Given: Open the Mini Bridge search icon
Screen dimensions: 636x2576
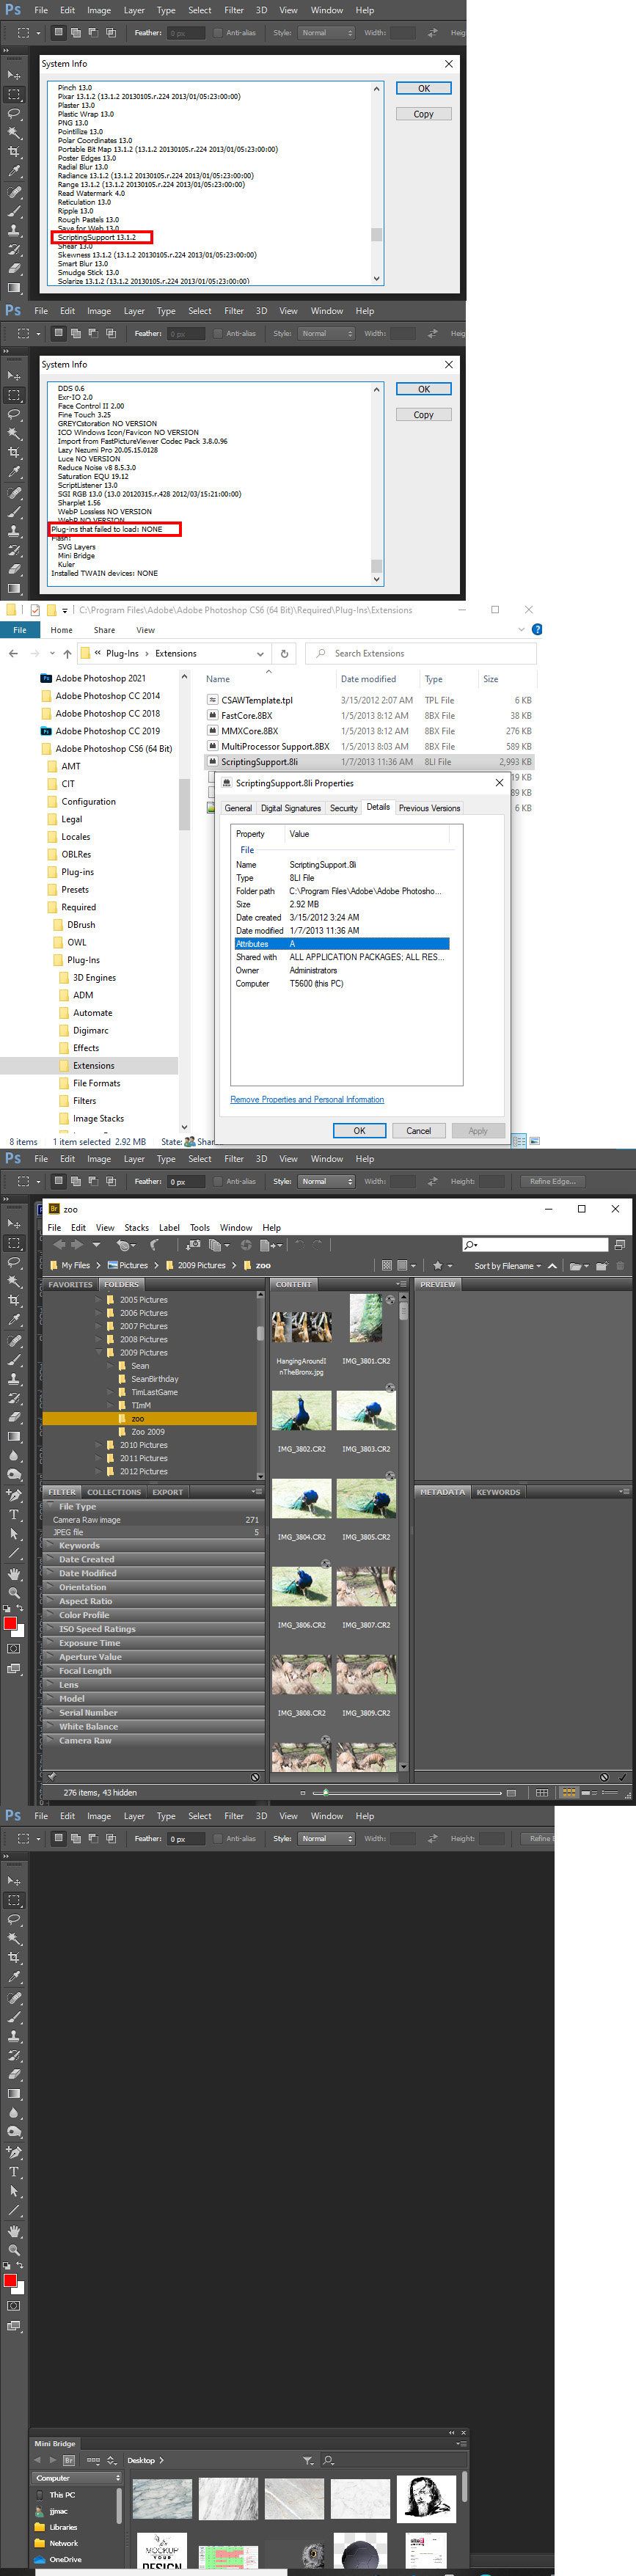Looking at the screenshot, I should click(328, 2460).
